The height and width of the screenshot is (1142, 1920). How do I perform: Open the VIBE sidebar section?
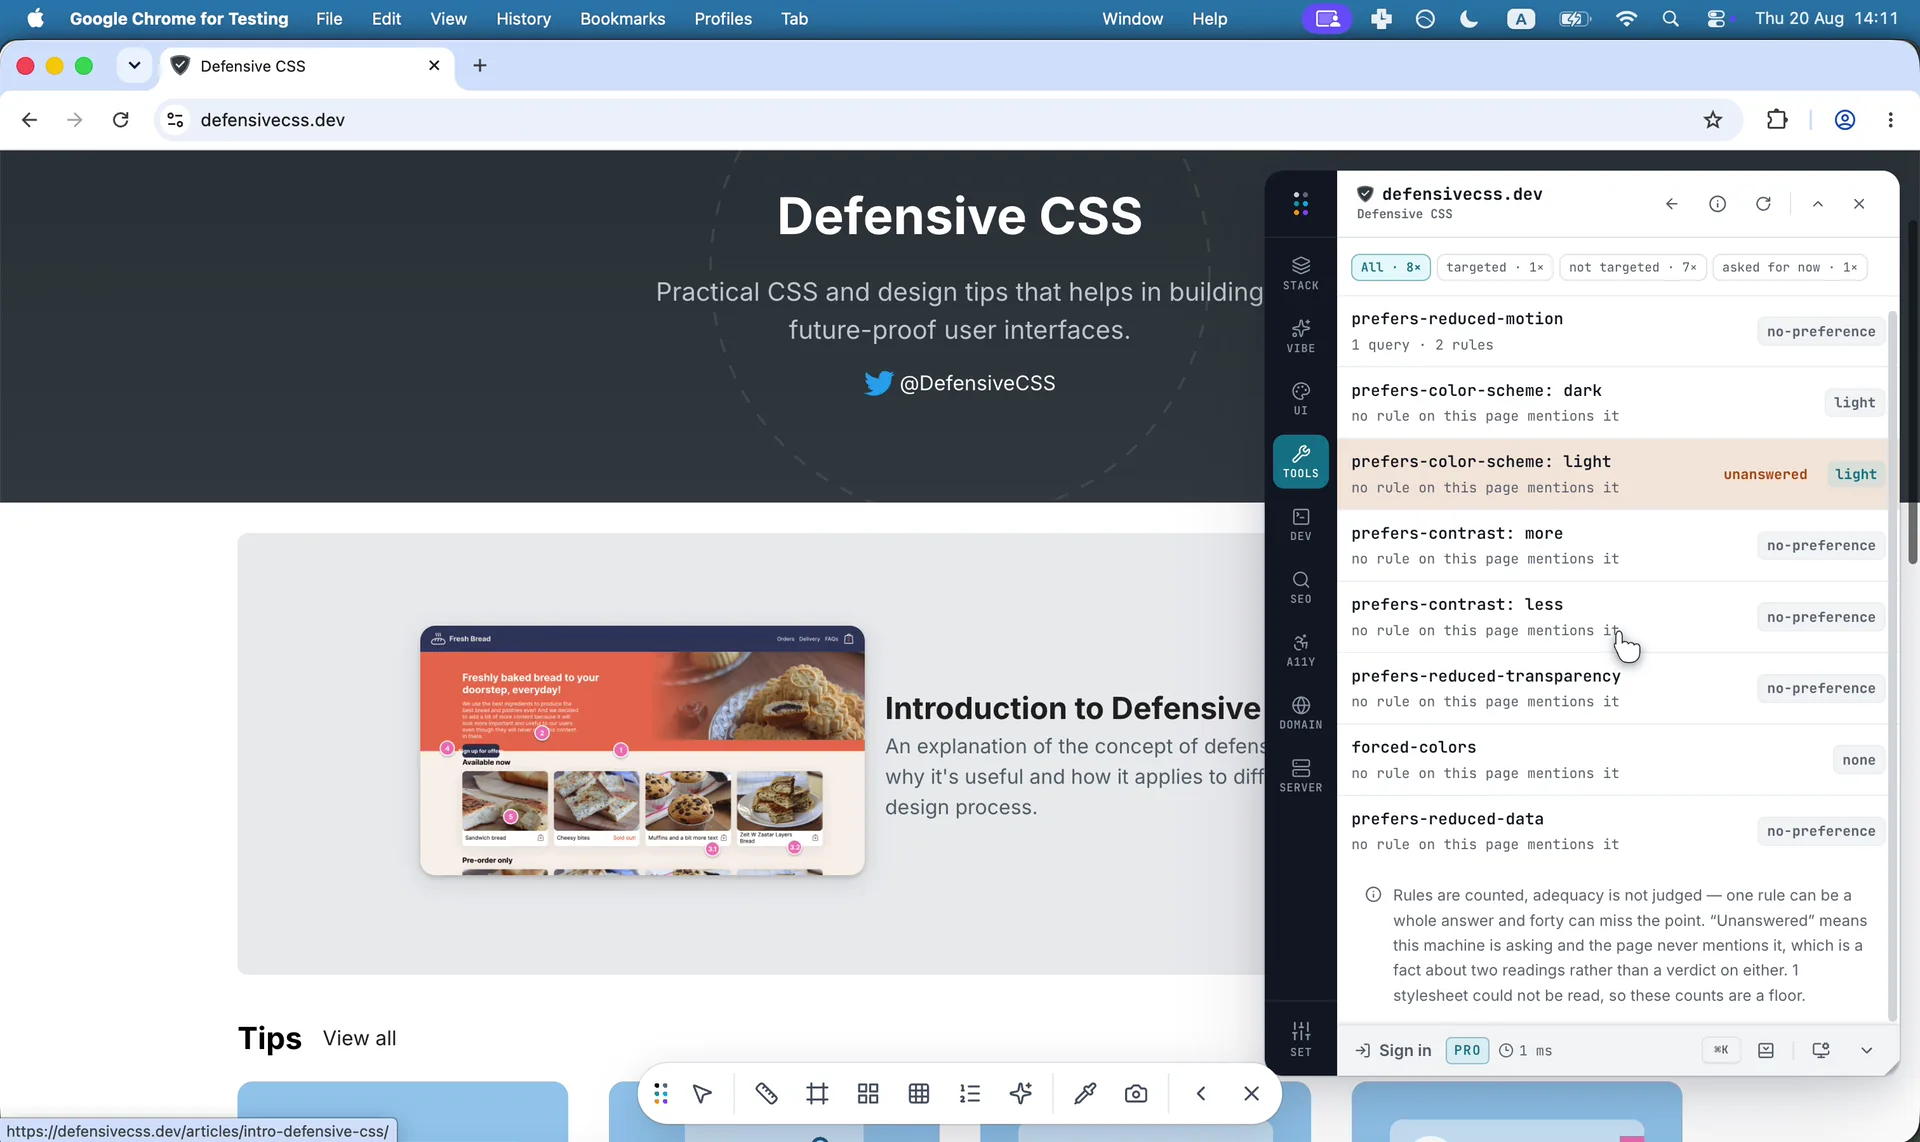1300,336
